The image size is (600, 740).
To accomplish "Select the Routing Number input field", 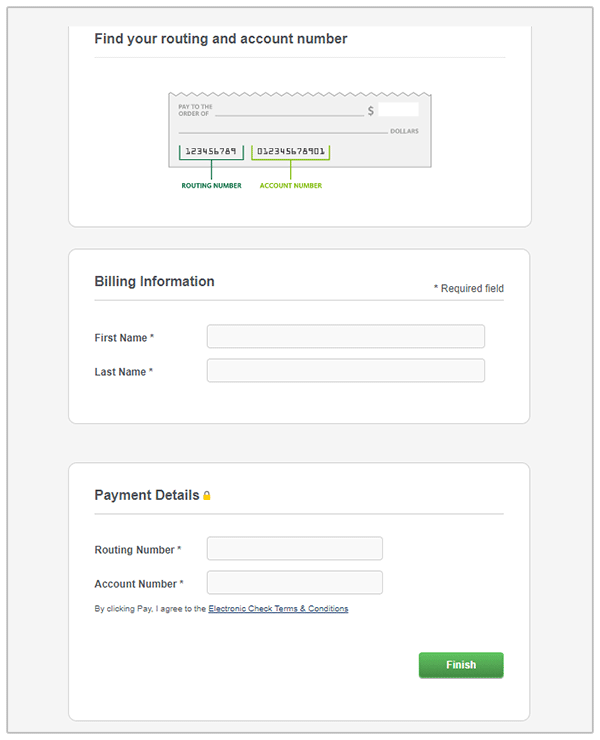I will [294, 549].
